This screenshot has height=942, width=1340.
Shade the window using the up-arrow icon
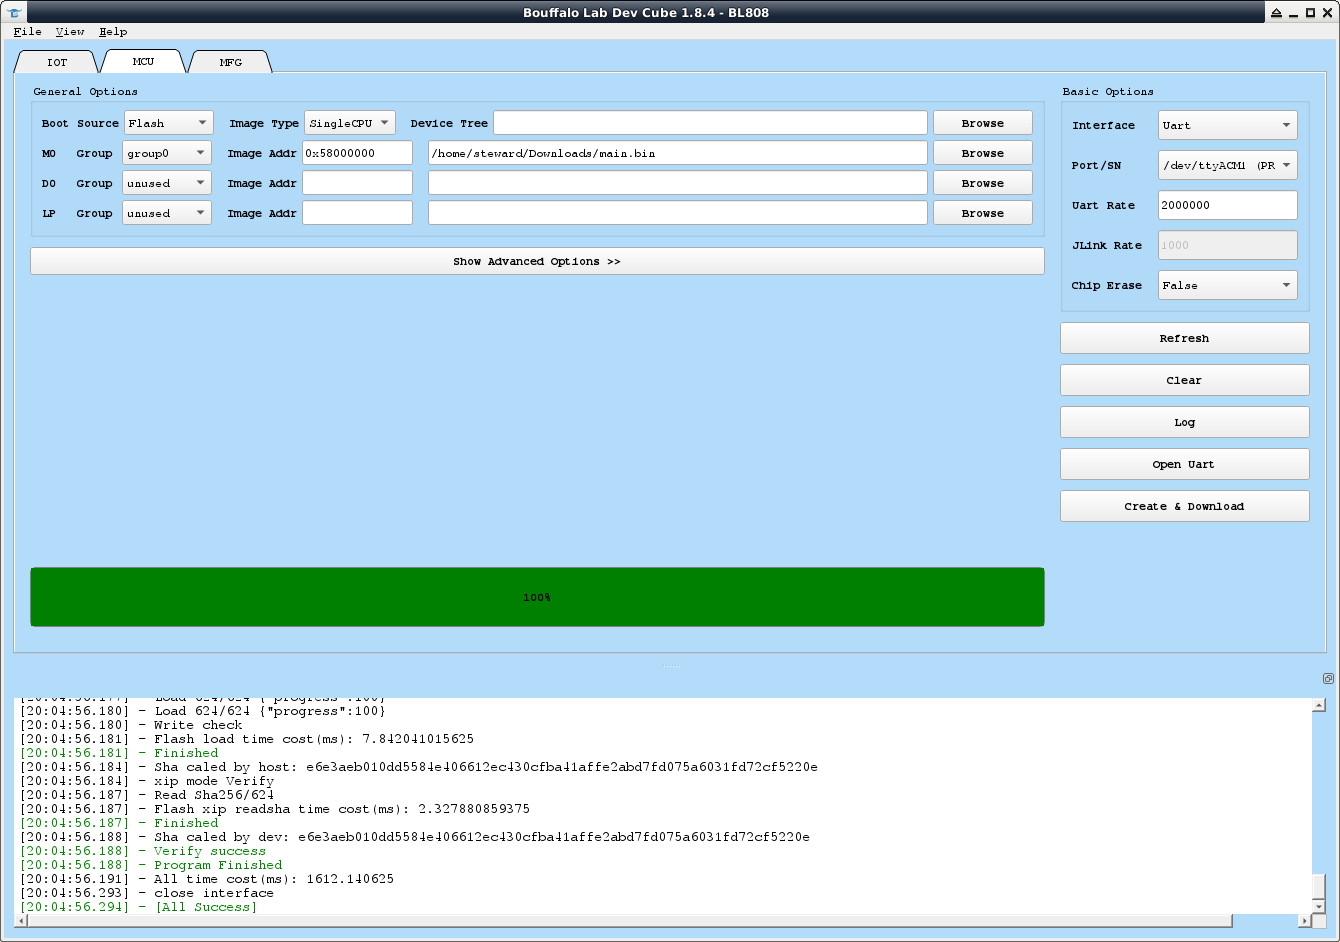[x=1276, y=12]
